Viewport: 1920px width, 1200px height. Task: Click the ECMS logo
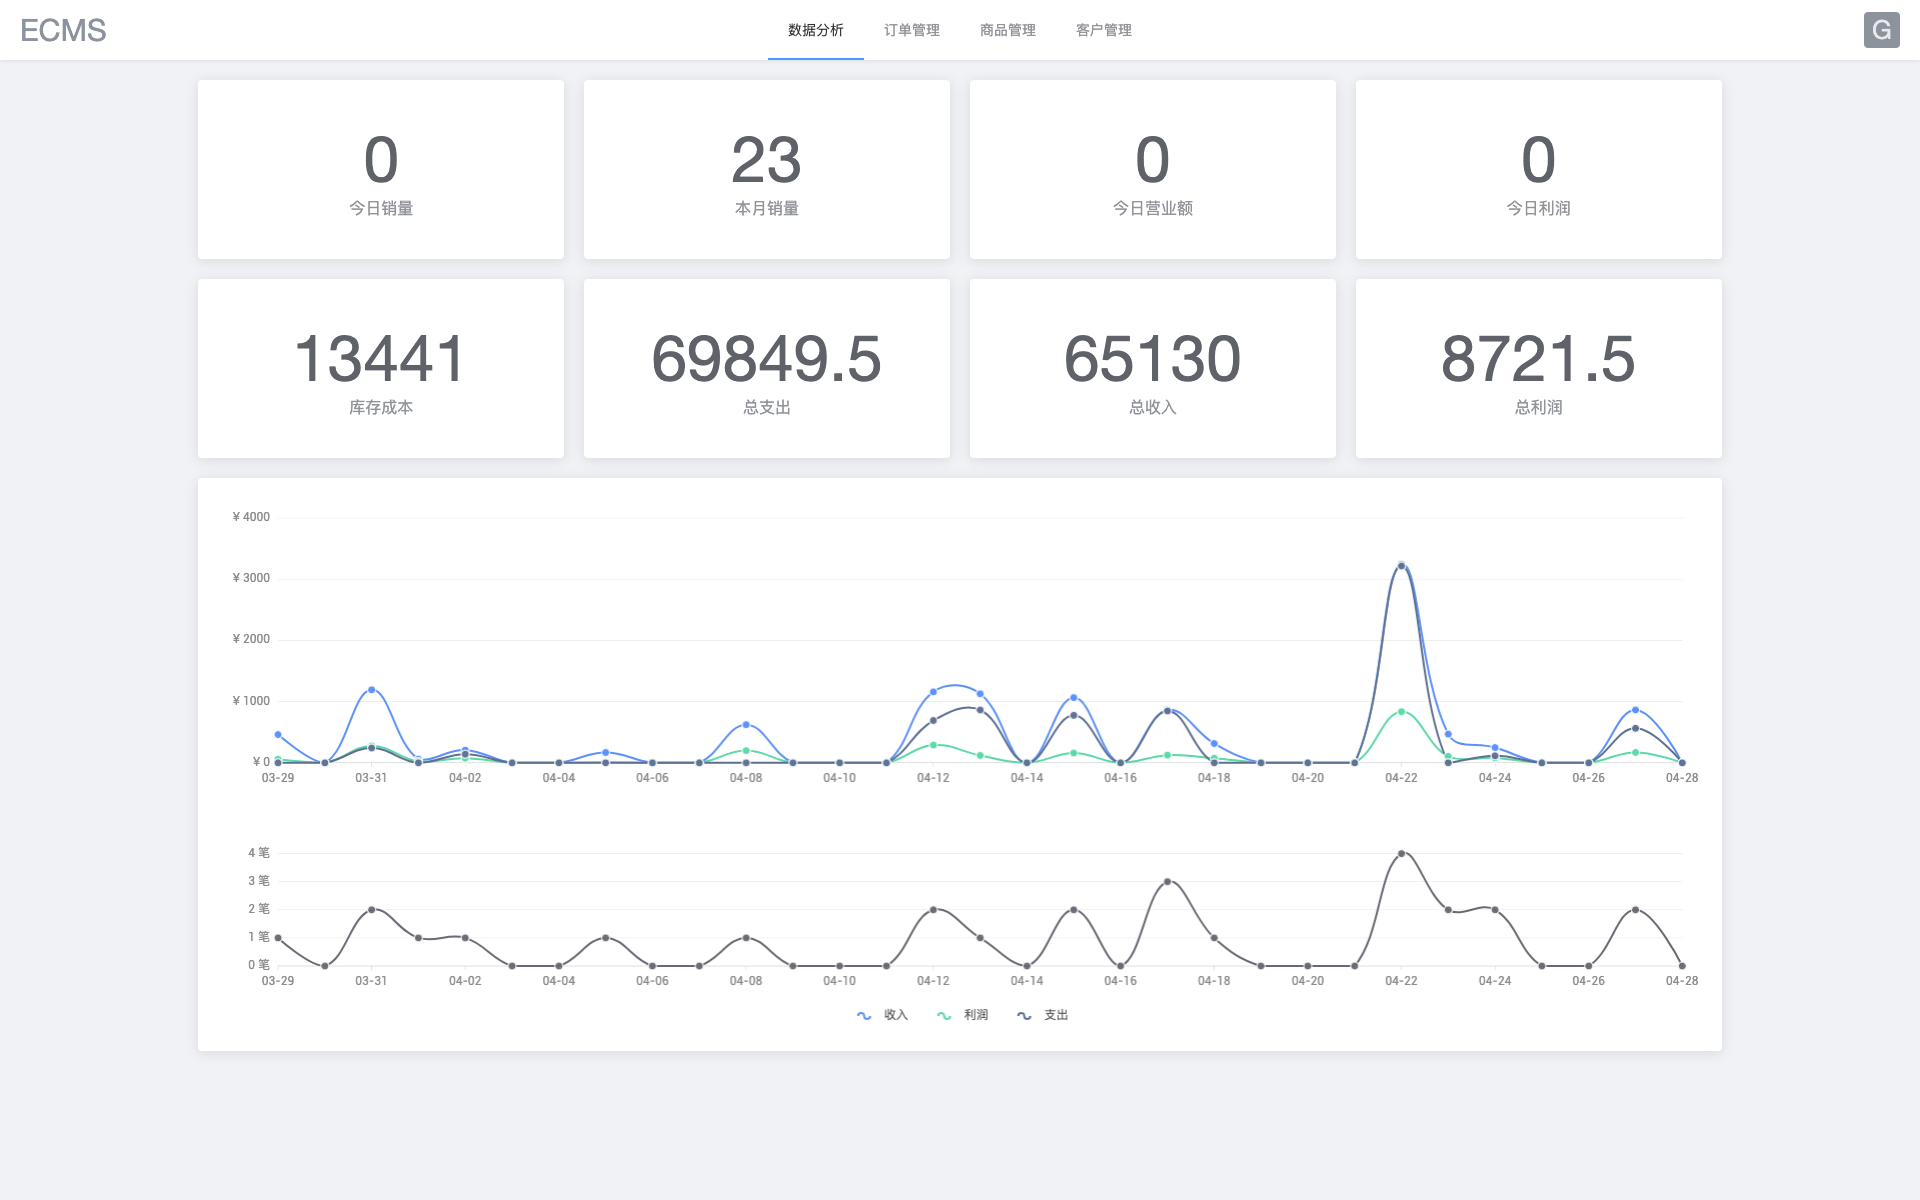63,30
